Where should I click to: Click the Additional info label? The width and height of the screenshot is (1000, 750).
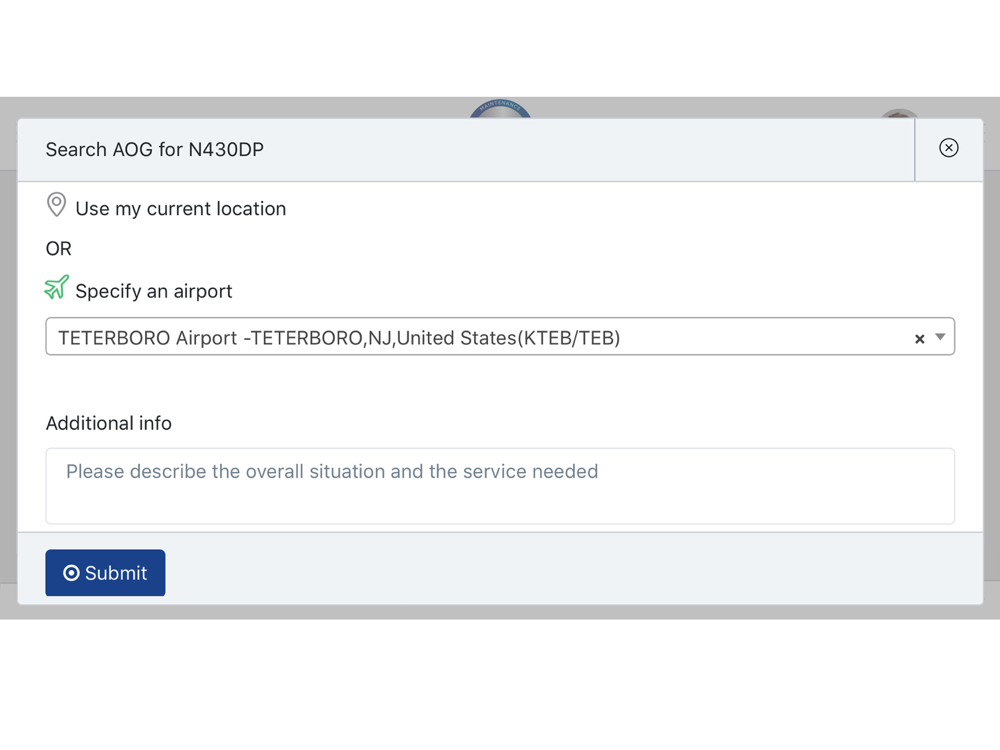(108, 423)
